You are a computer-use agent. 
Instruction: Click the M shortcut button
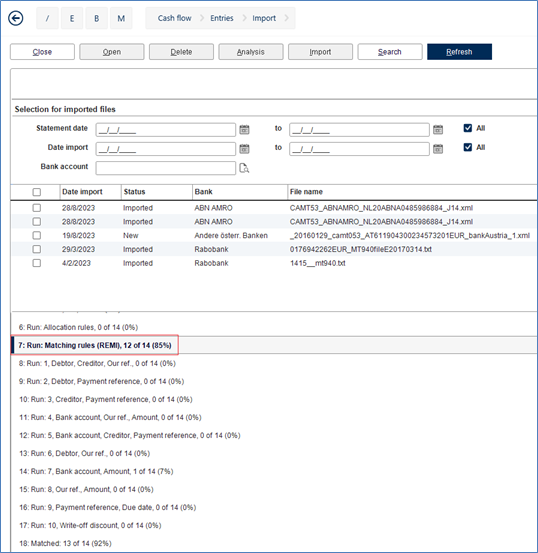click(x=121, y=18)
